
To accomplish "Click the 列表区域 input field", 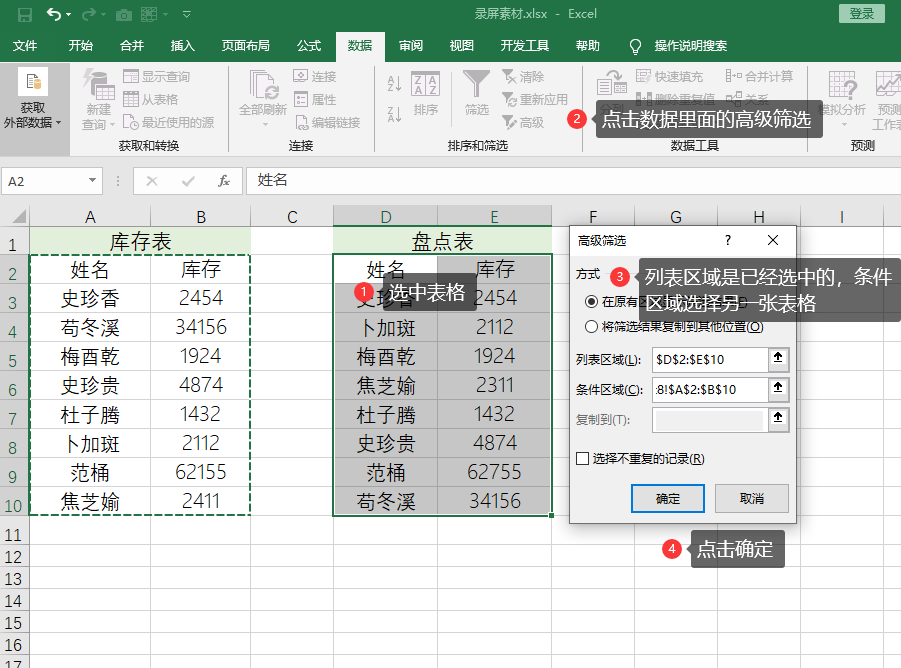I will (710, 360).
